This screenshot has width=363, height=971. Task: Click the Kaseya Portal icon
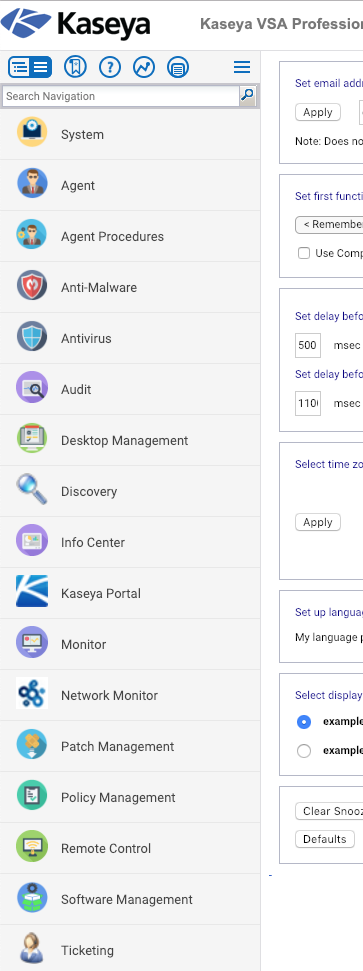click(32, 591)
